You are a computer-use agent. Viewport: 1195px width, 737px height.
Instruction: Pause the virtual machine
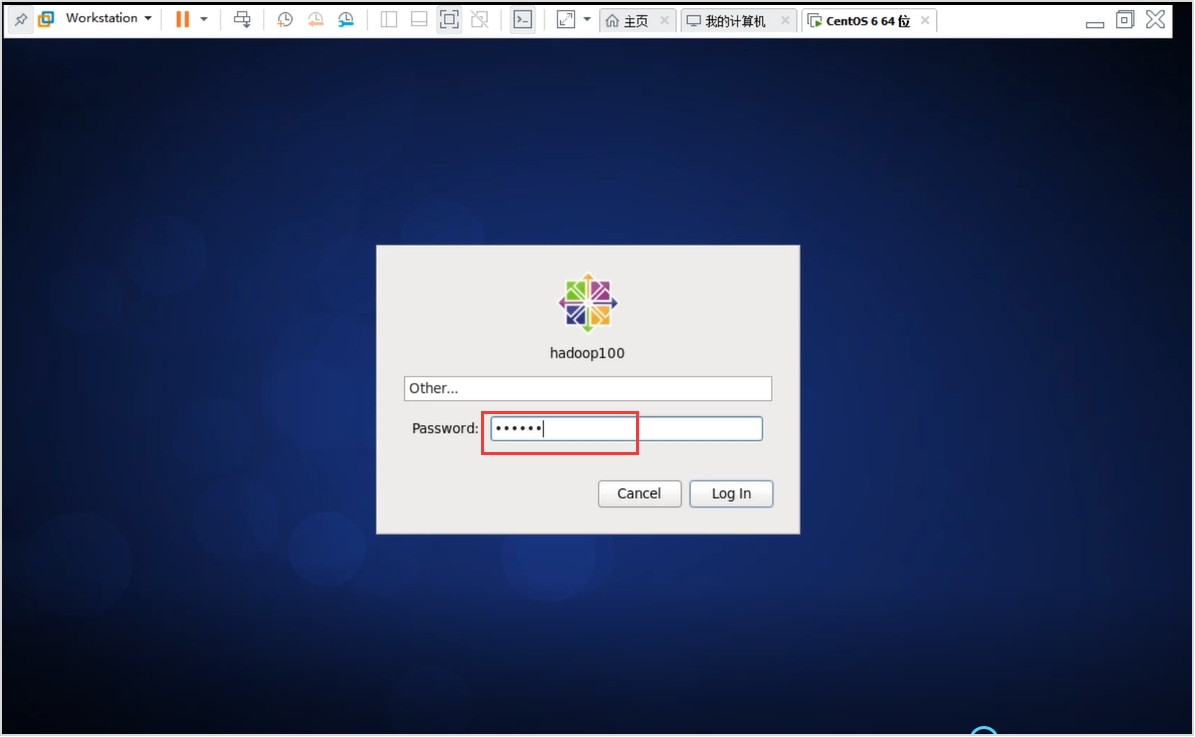182,19
